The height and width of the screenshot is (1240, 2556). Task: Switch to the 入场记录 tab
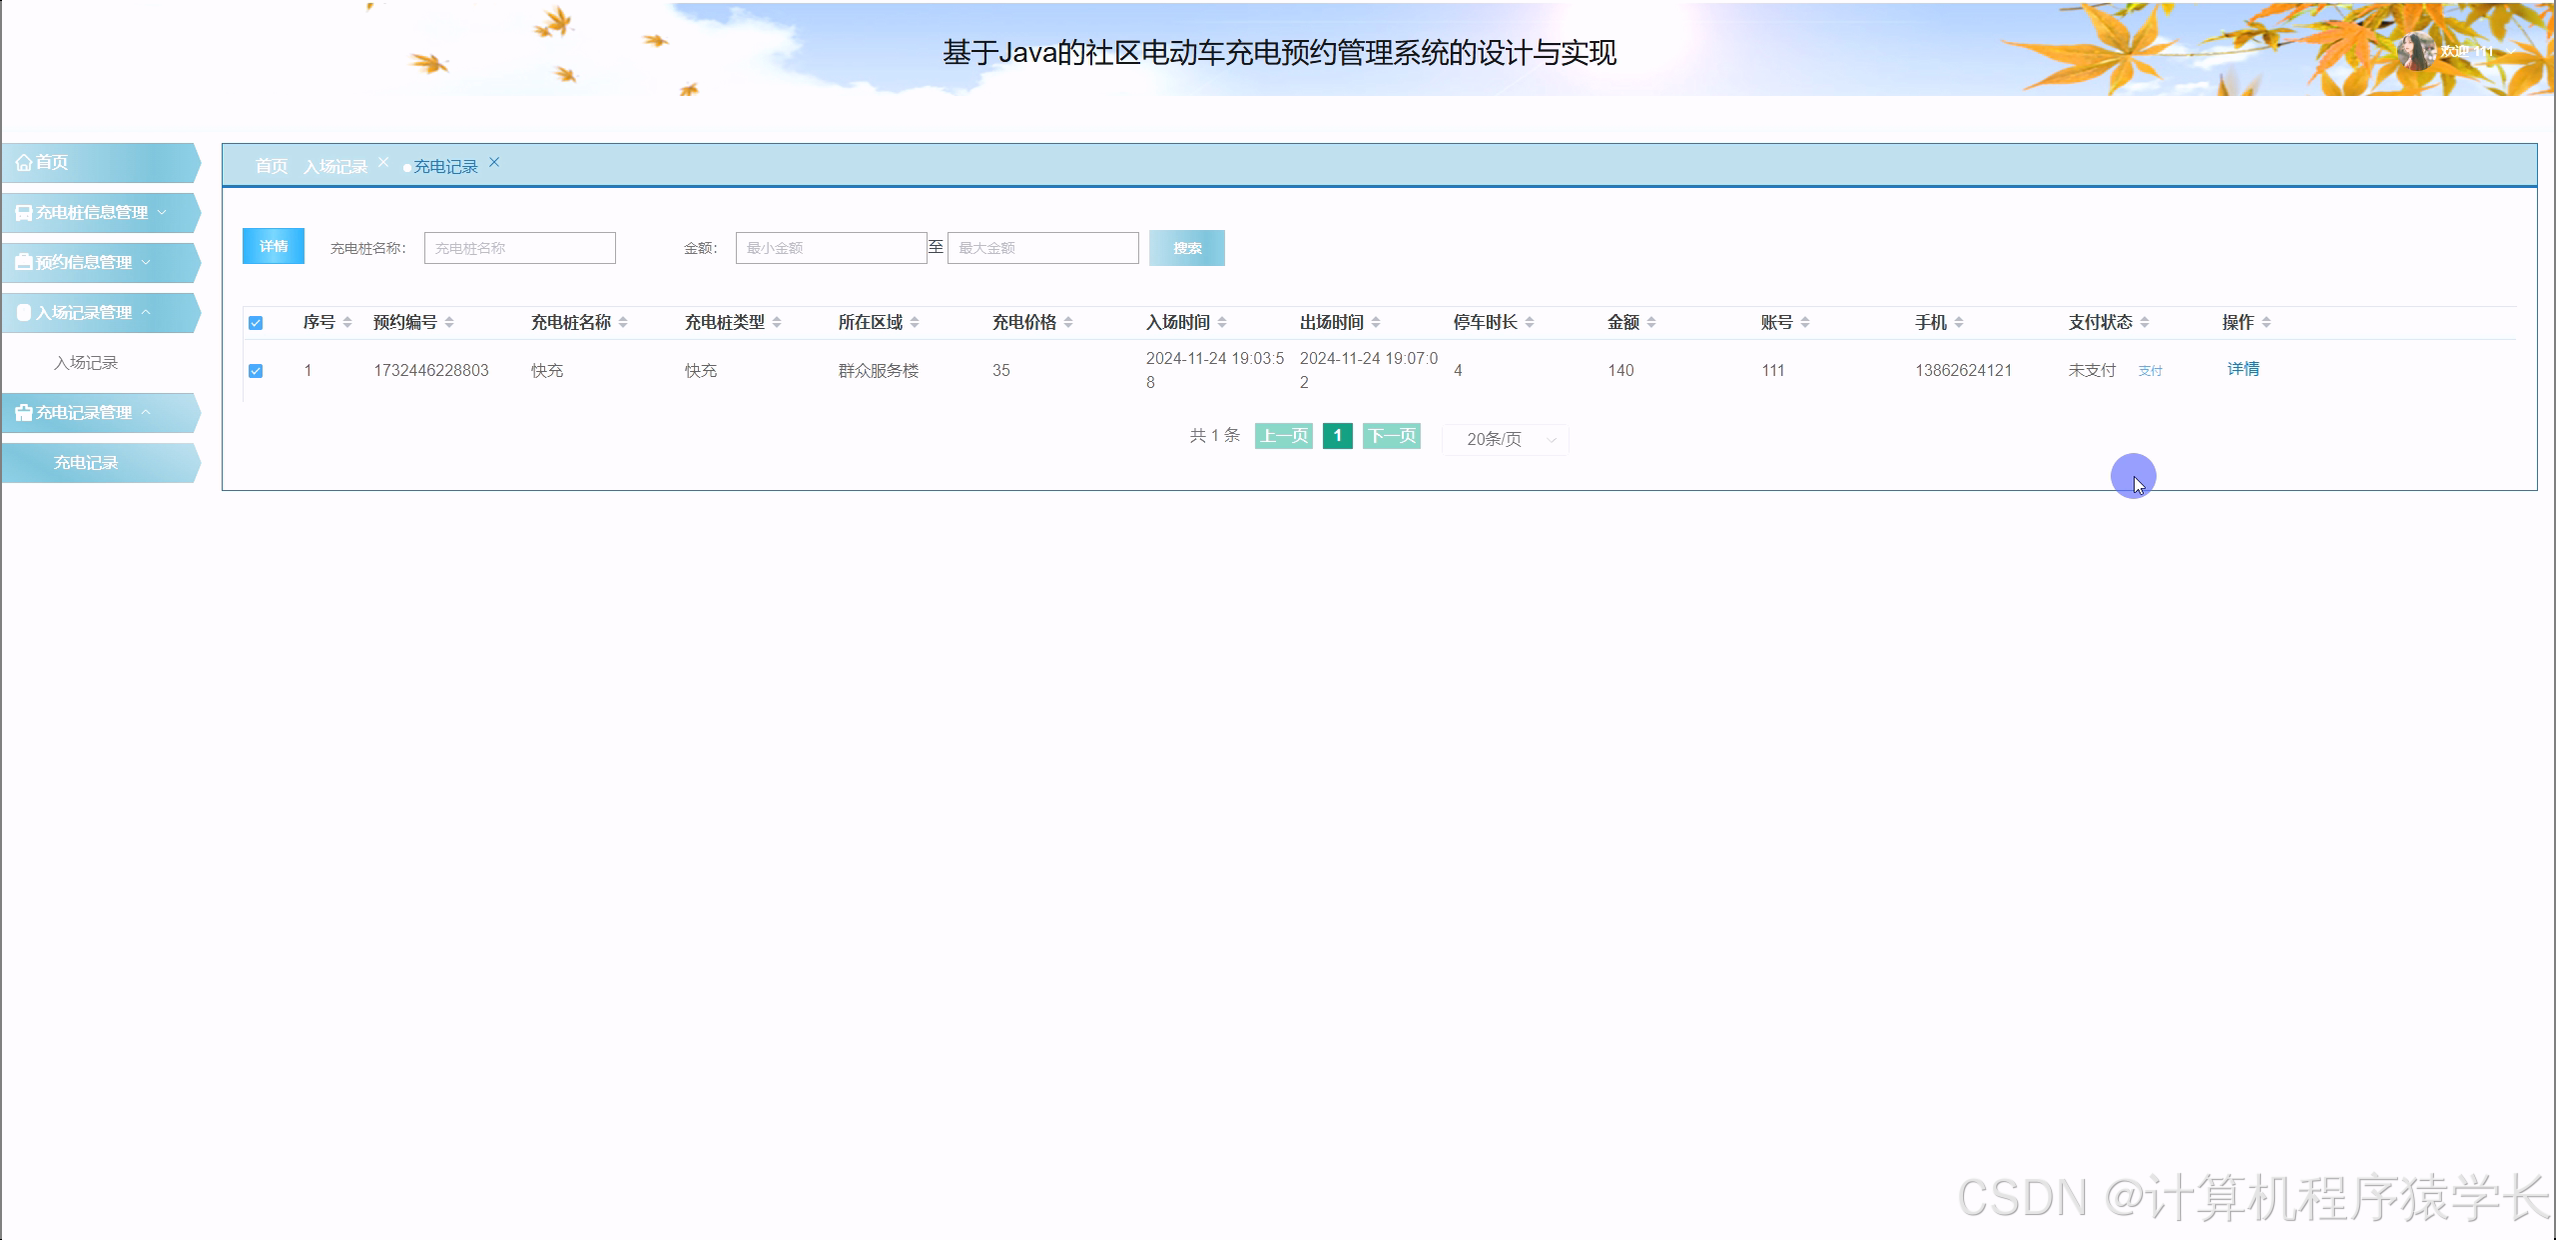(x=338, y=165)
